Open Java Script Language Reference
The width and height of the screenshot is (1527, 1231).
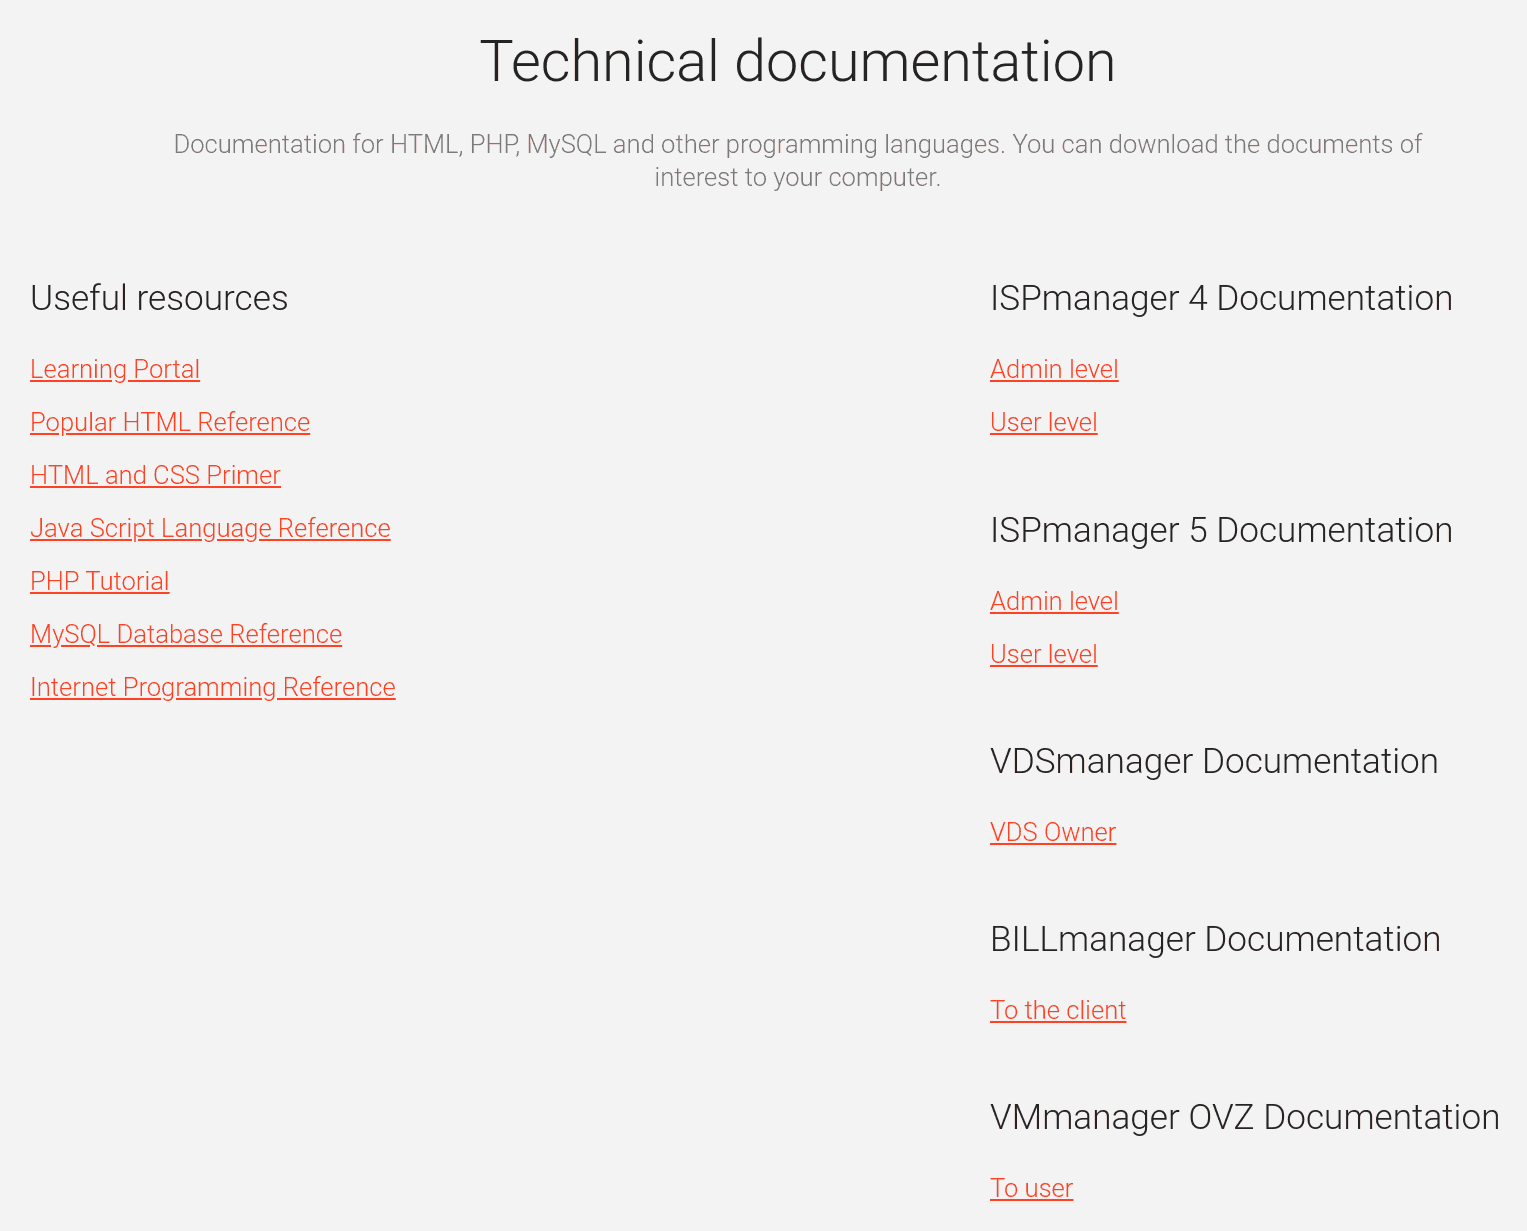[x=210, y=528]
